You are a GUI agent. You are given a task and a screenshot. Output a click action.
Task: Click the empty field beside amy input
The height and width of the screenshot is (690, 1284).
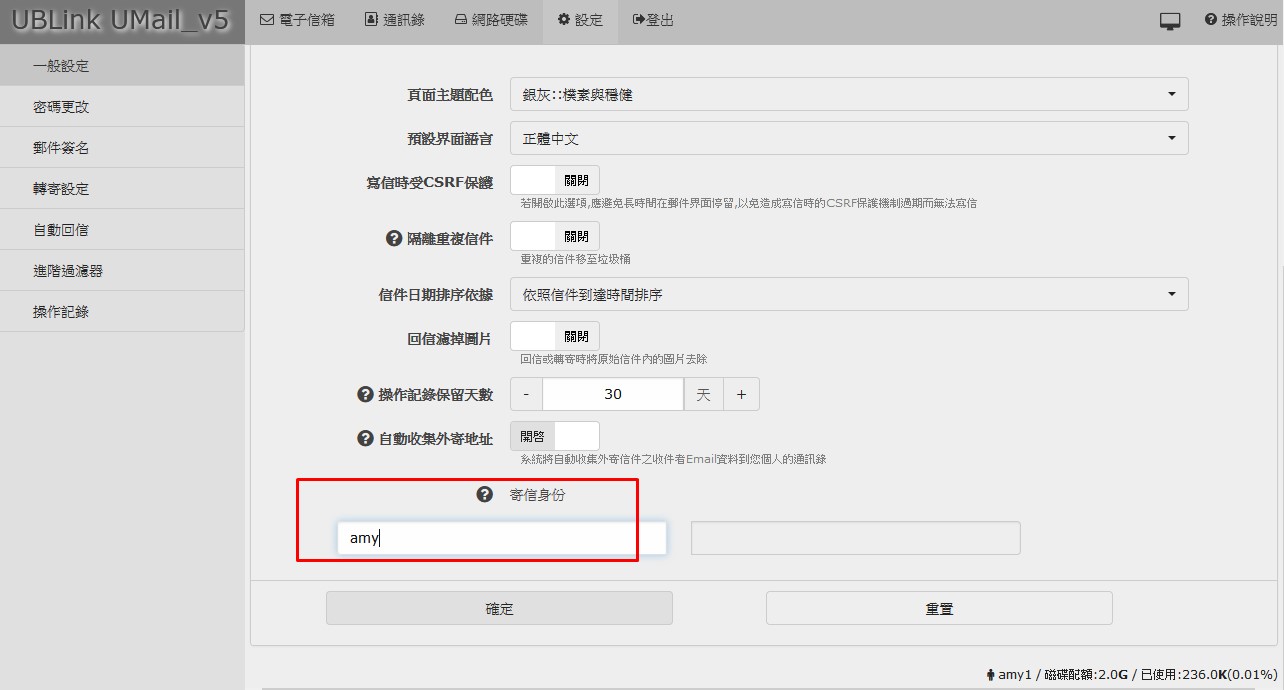[x=855, y=538]
